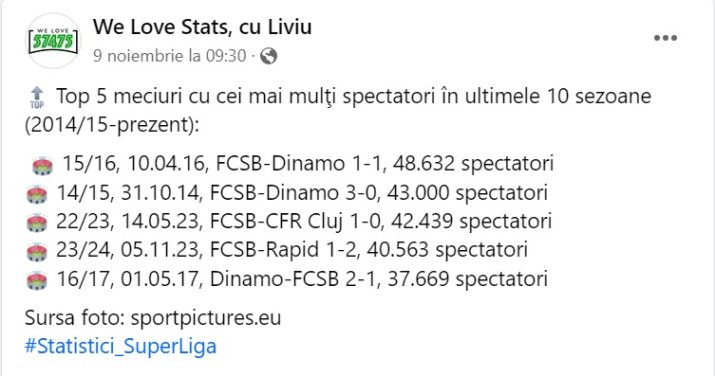Image resolution: width=715 pixels, height=376 pixels.
Task: Open the three-dot post options menu
Action: pos(665,38)
